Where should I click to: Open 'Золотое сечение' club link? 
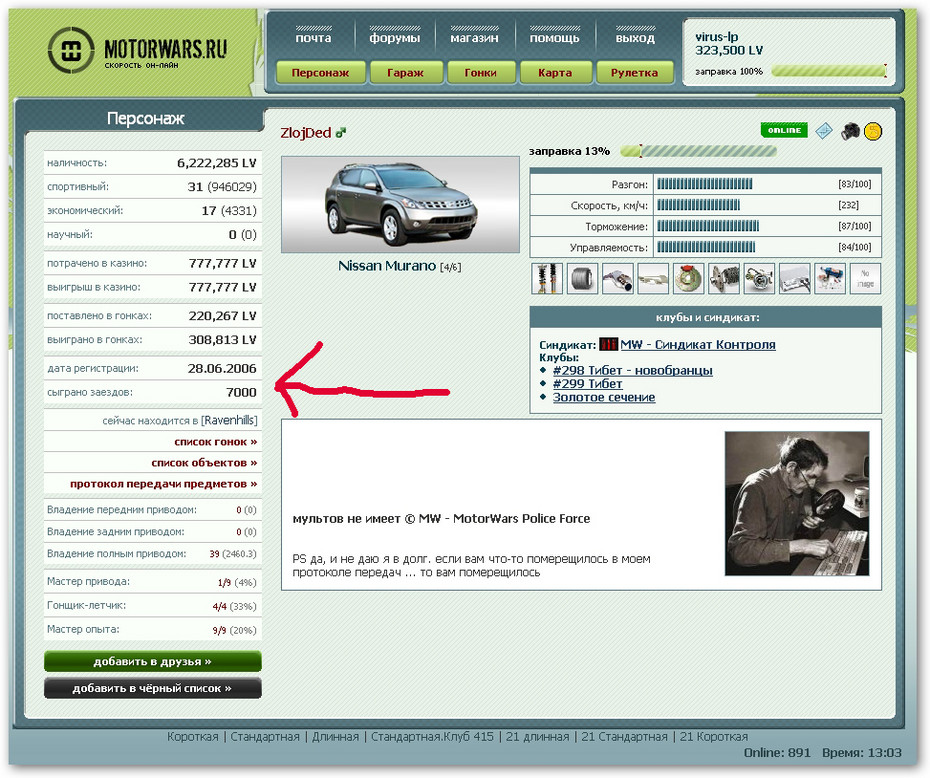pyautogui.click(x=604, y=397)
